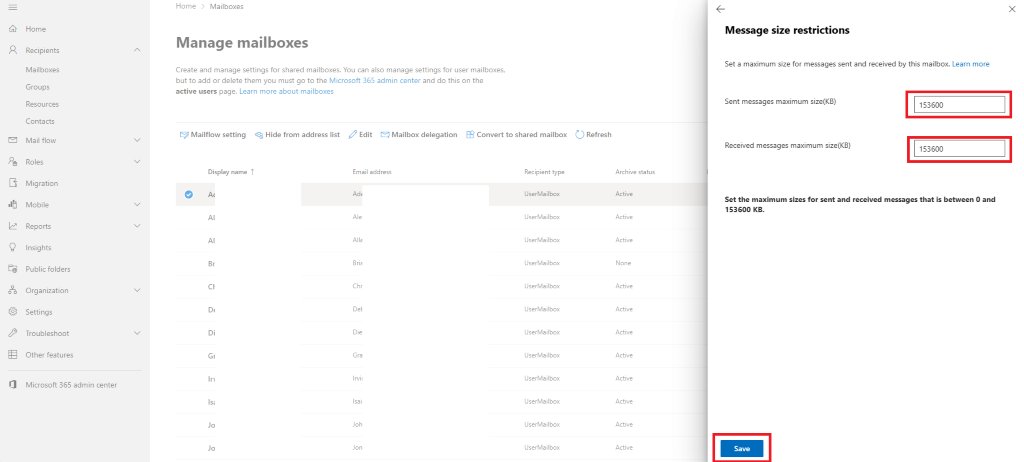
Task: Open Resources under Recipients
Action: point(42,104)
